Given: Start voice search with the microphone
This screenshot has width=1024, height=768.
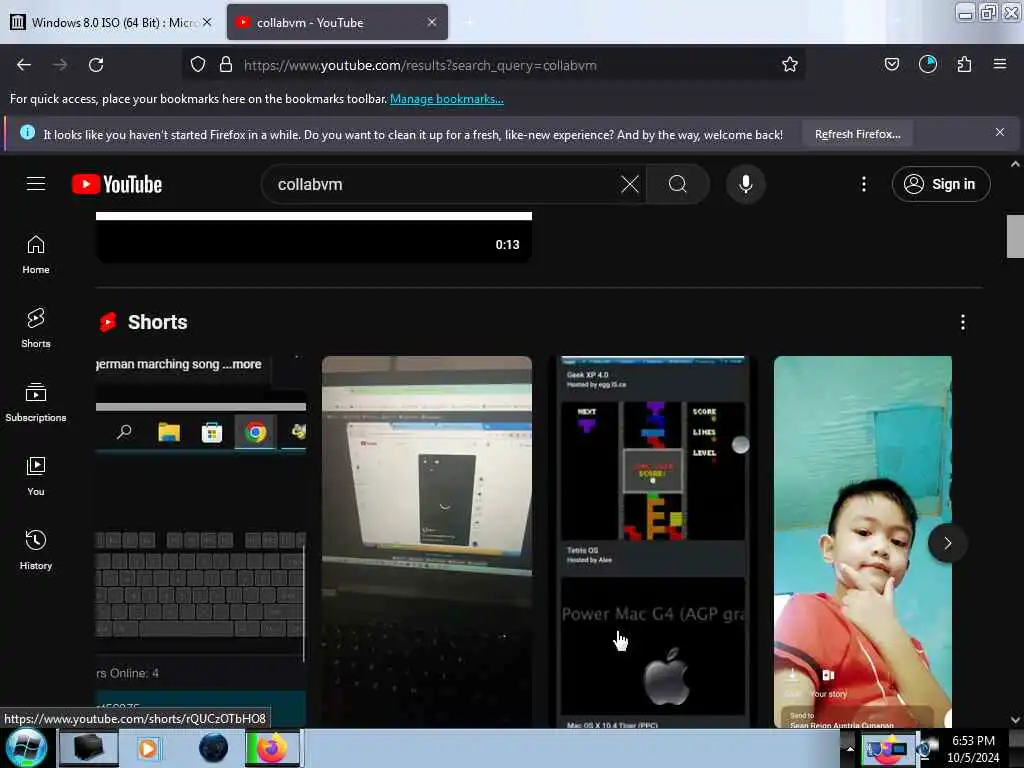Looking at the screenshot, I should [x=745, y=184].
